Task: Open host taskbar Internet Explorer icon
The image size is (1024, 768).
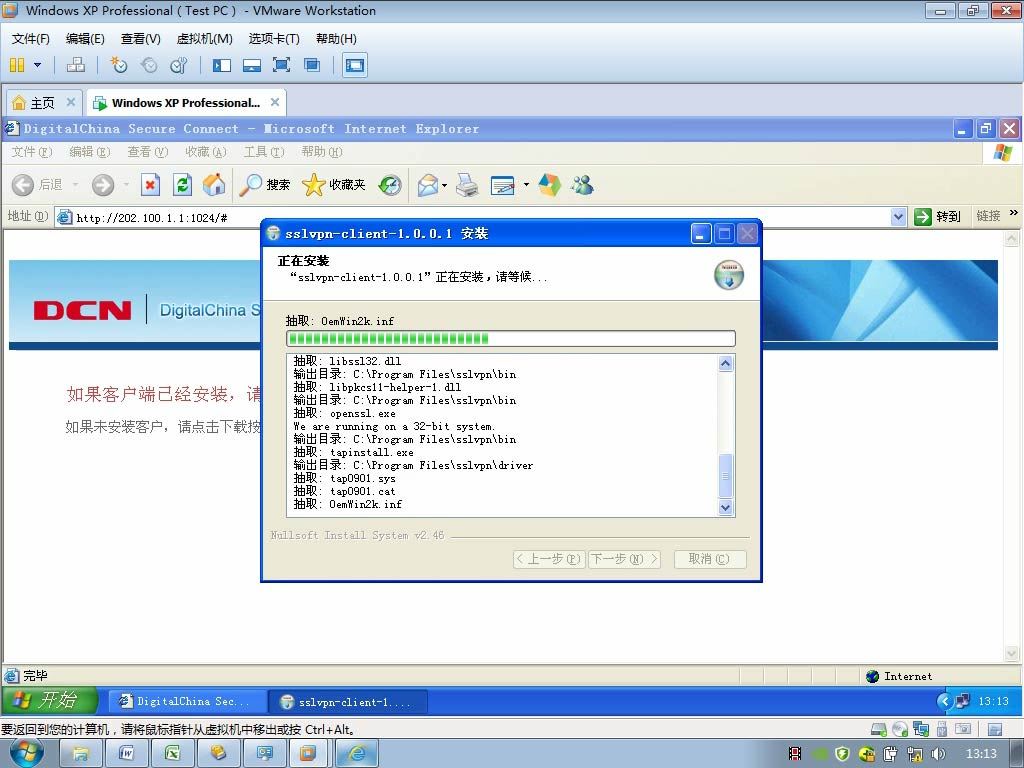Action: pyautogui.click(x=357, y=754)
